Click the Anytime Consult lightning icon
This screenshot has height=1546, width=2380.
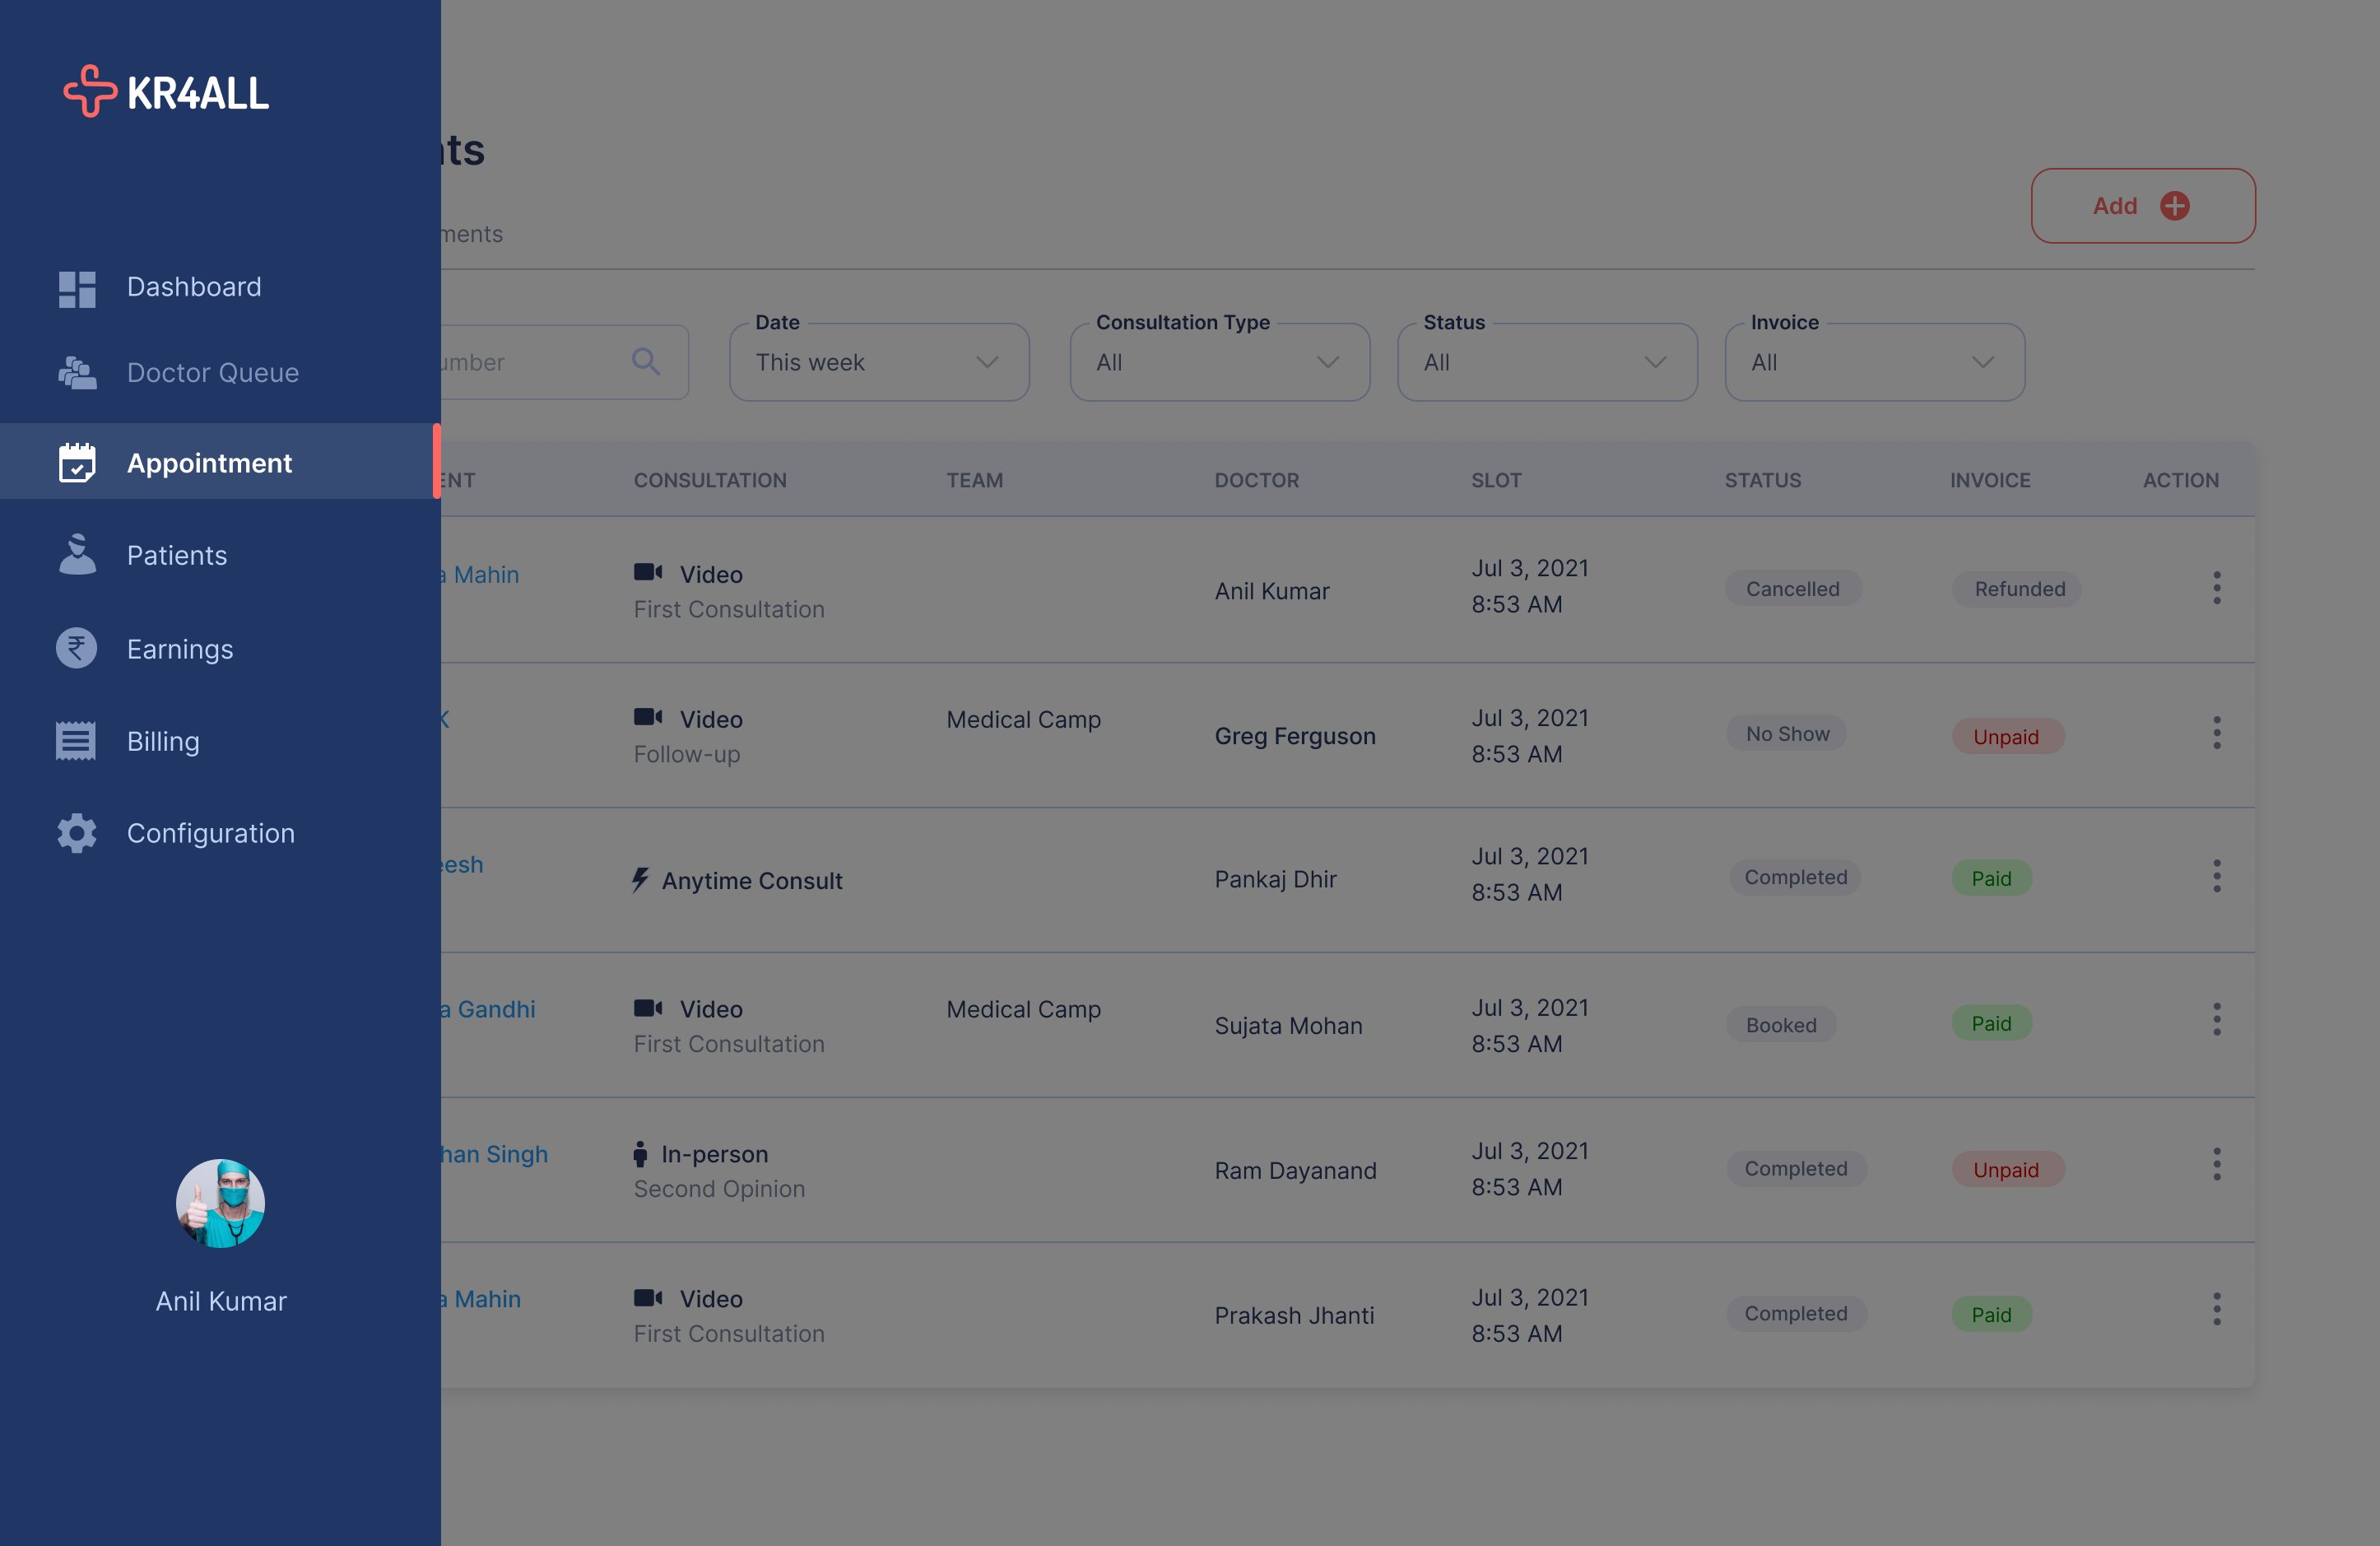pos(640,880)
